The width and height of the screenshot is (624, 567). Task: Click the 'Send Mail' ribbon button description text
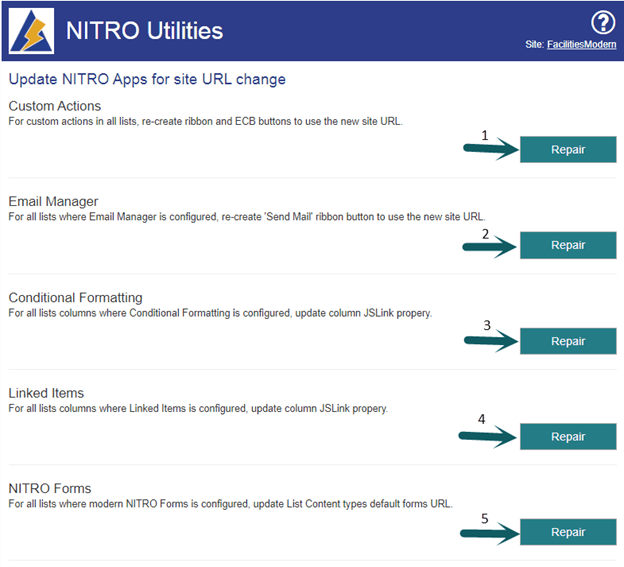(247, 217)
